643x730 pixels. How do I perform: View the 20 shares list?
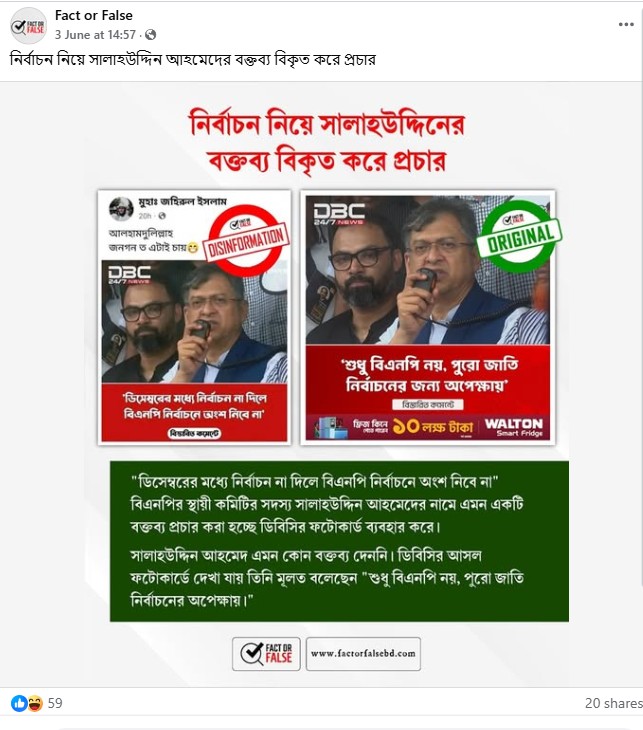(614, 703)
